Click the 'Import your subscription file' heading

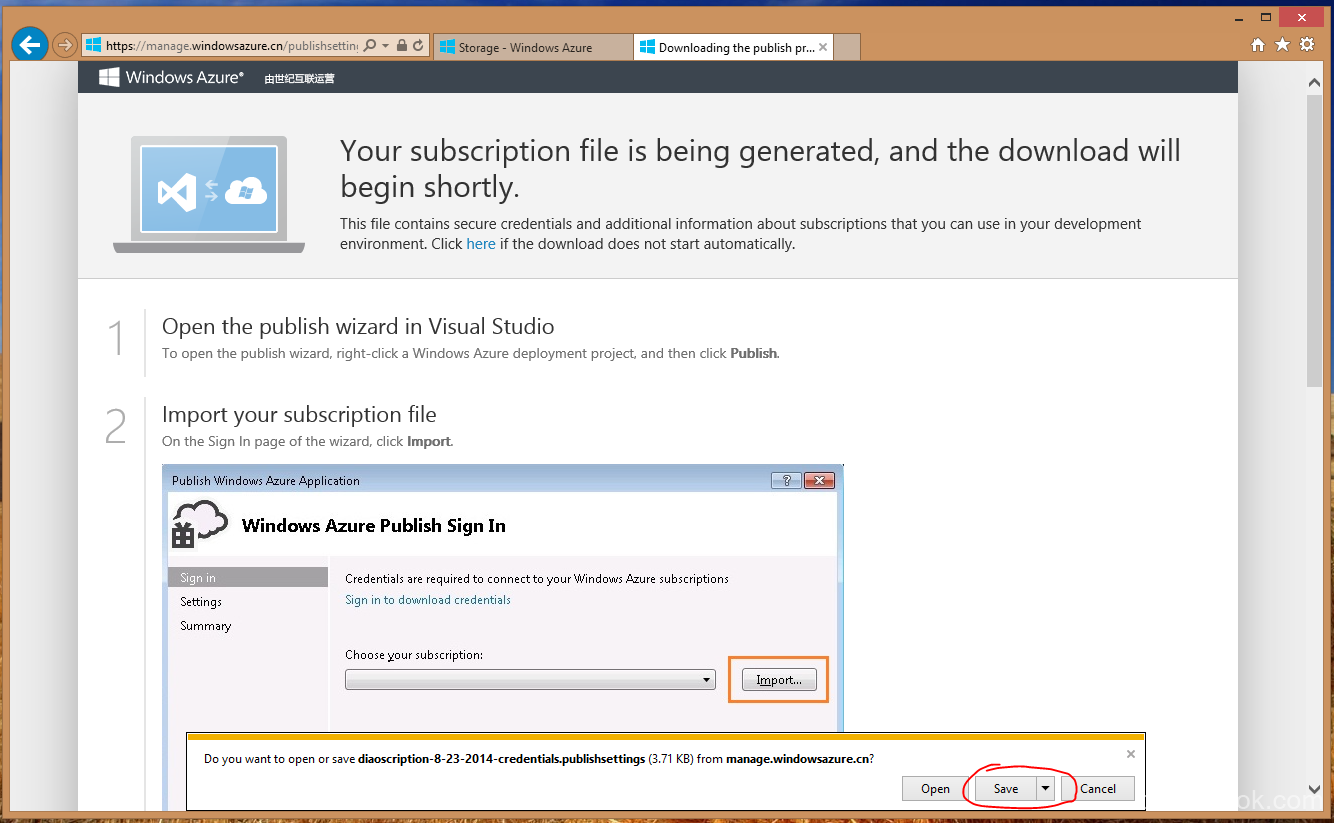(299, 415)
